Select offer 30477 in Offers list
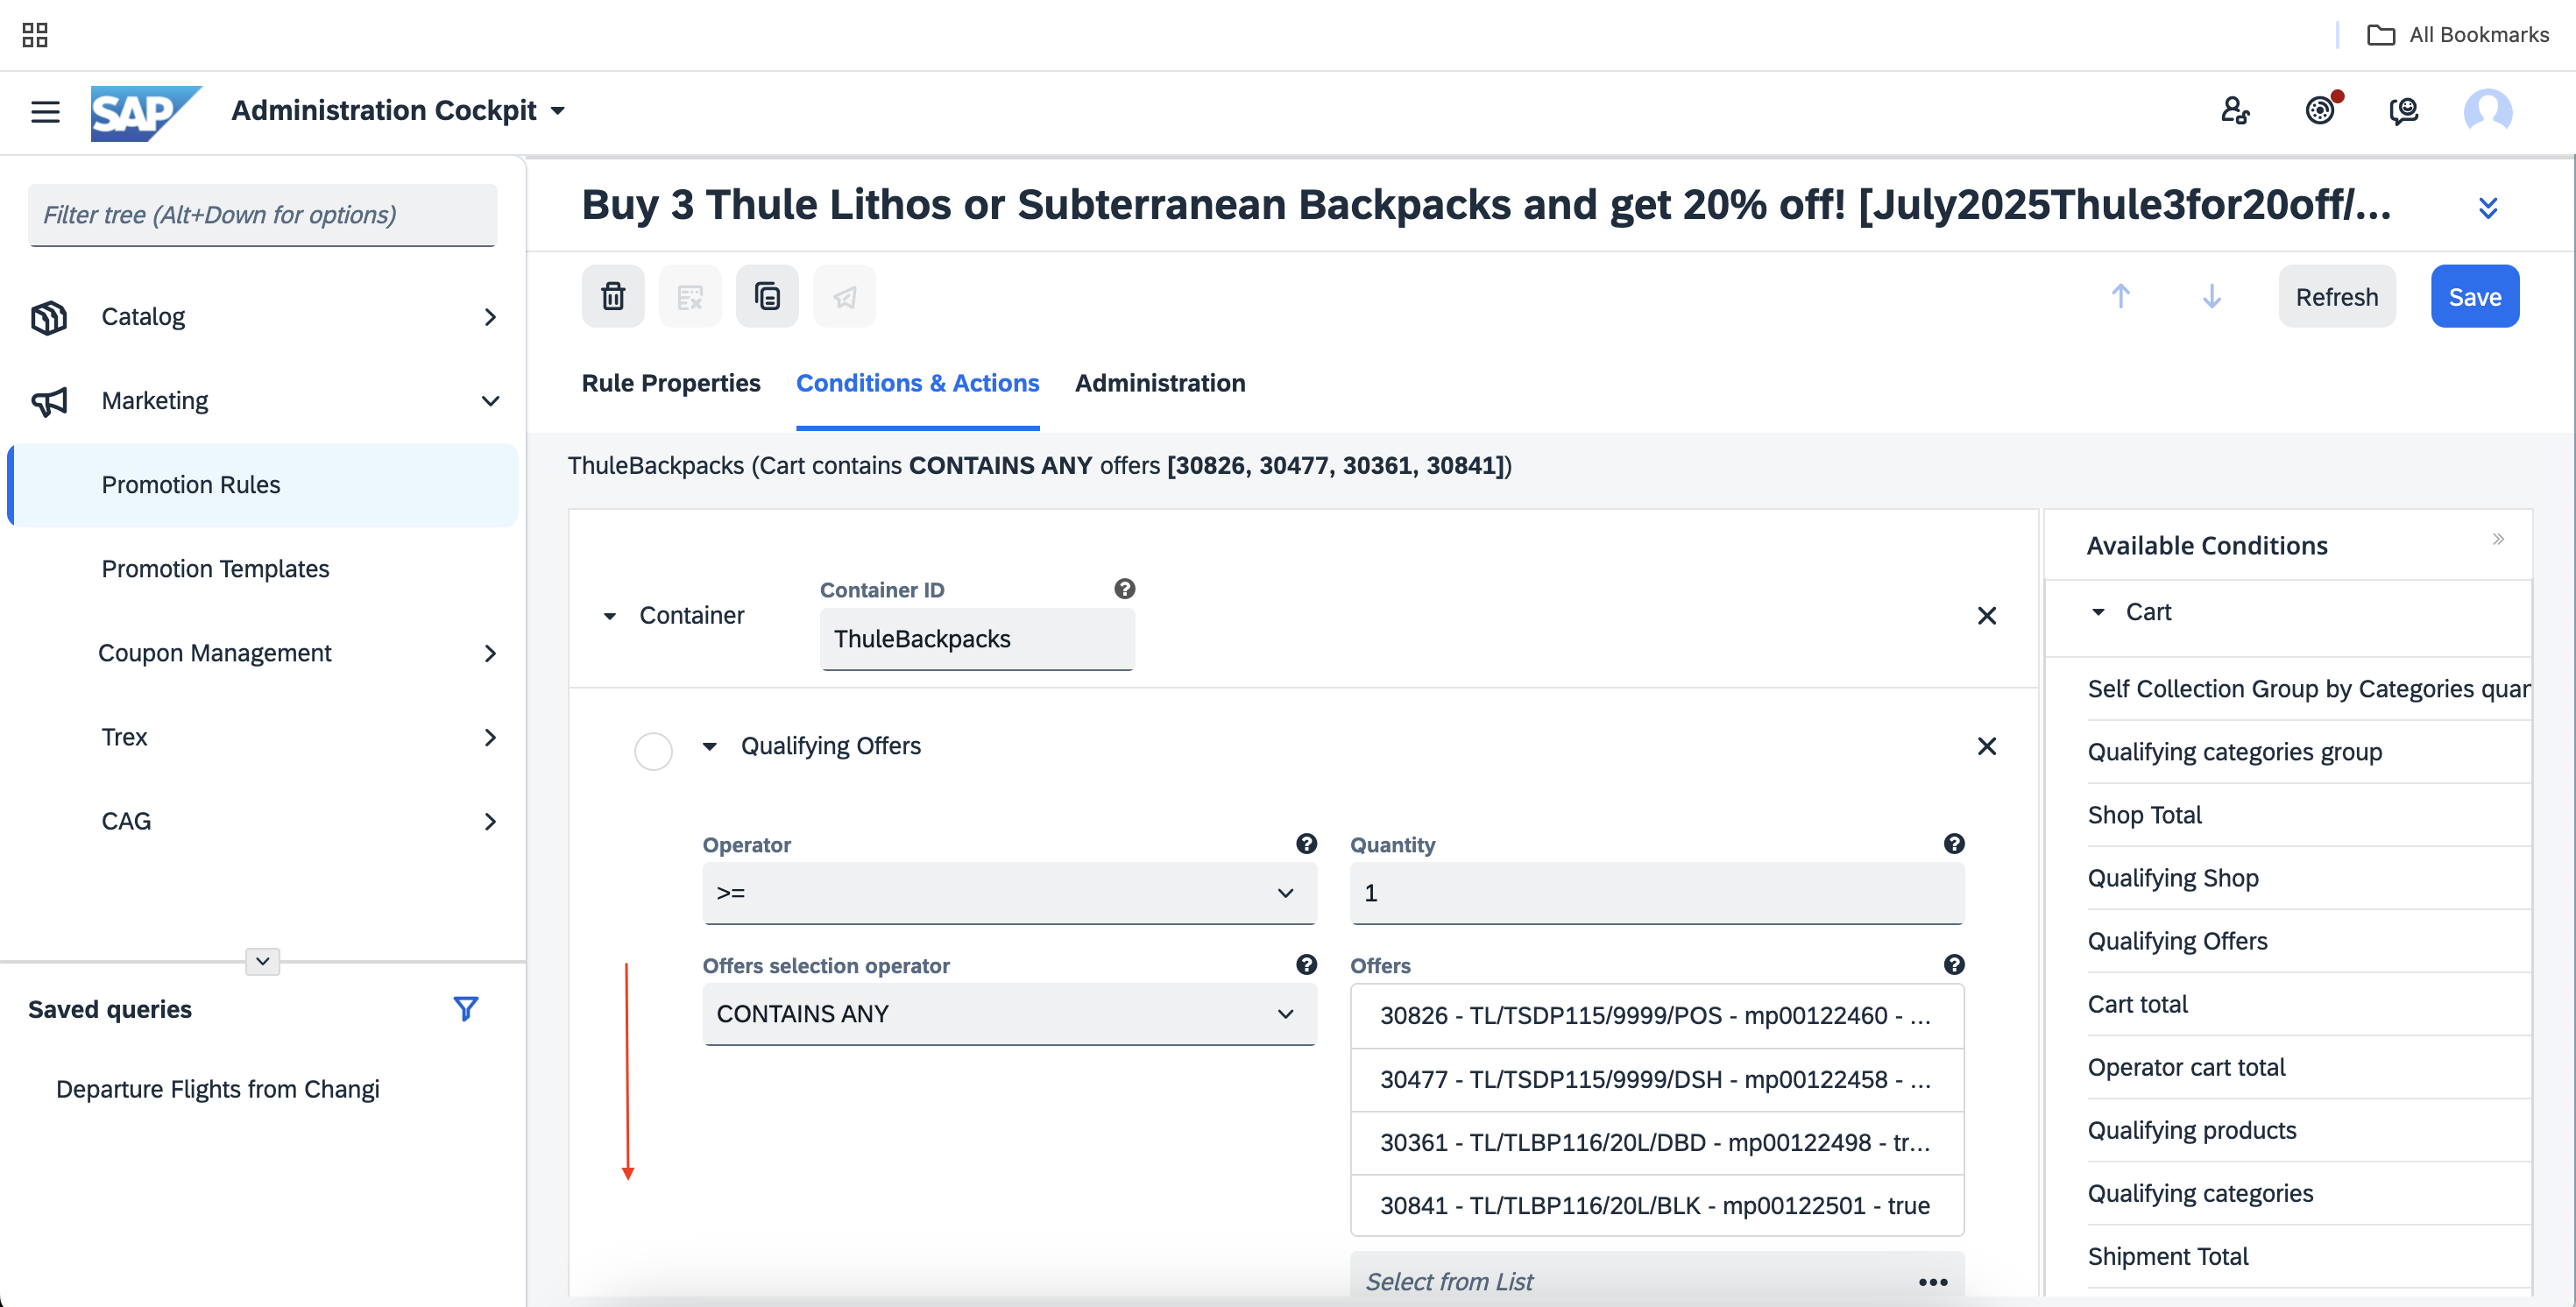Image resolution: width=2576 pixels, height=1307 pixels. click(x=1656, y=1080)
